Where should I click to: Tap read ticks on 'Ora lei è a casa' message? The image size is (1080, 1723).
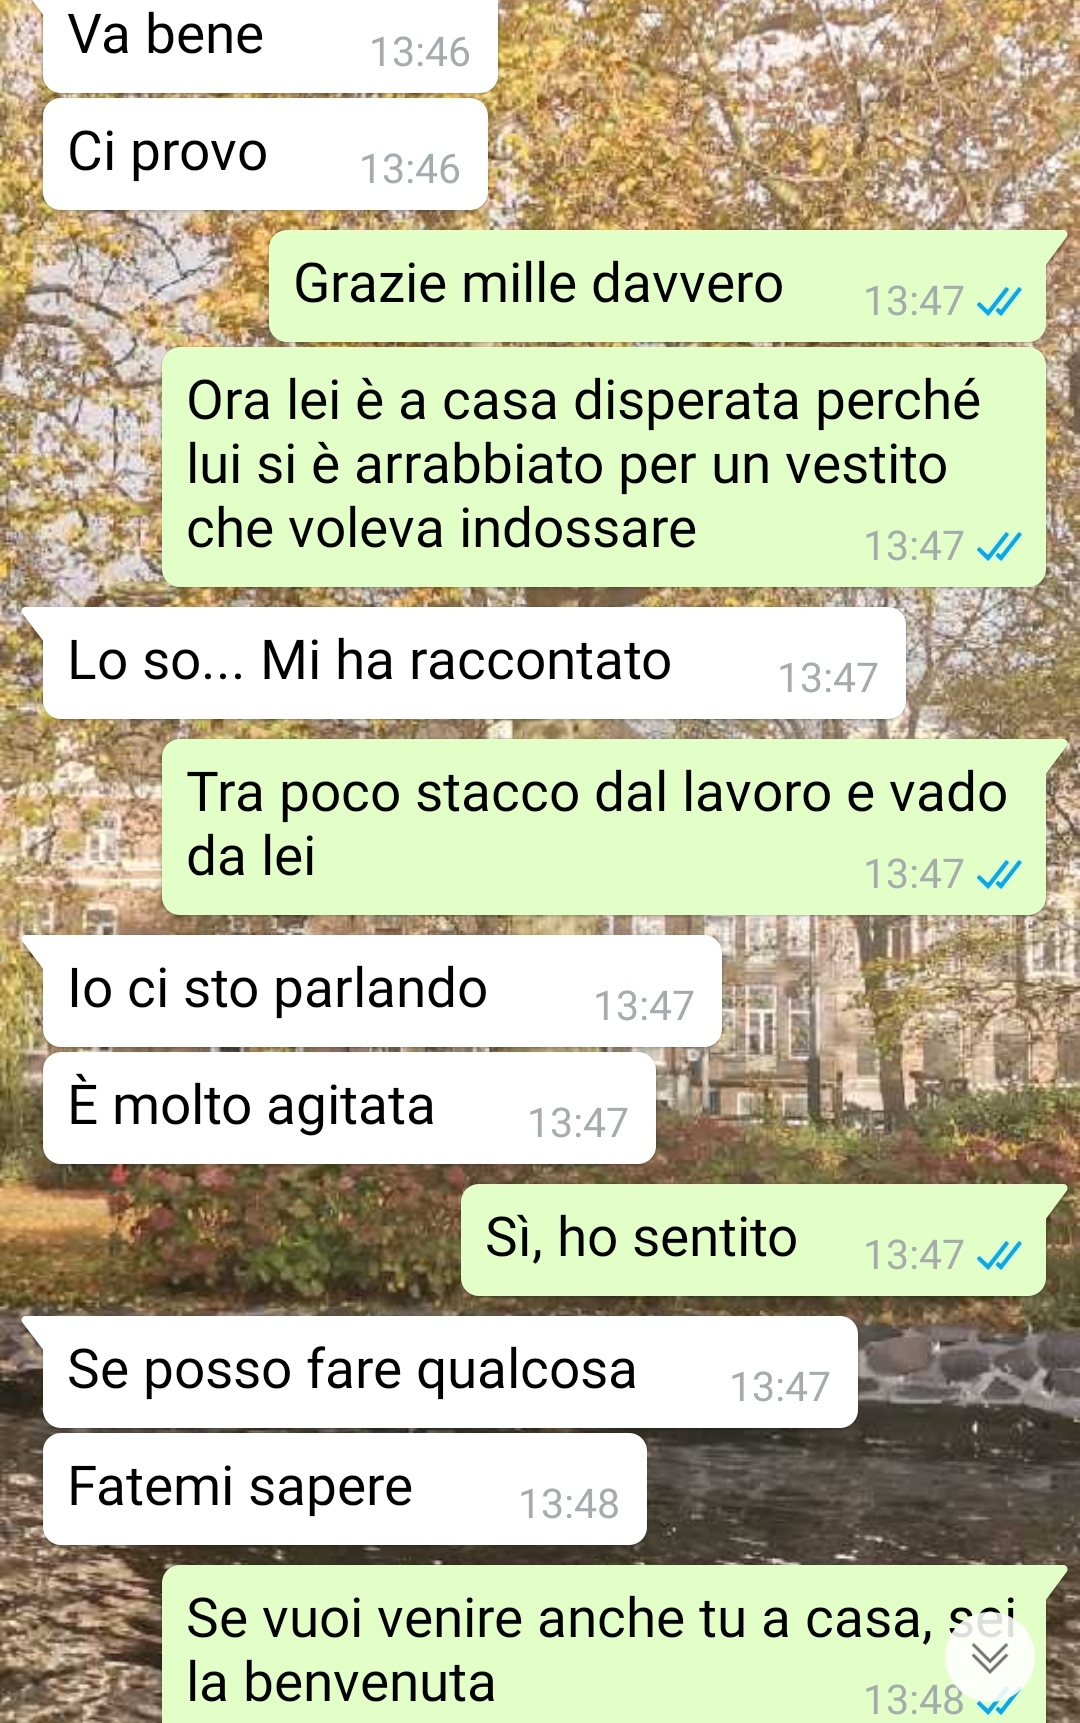[x=999, y=547]
